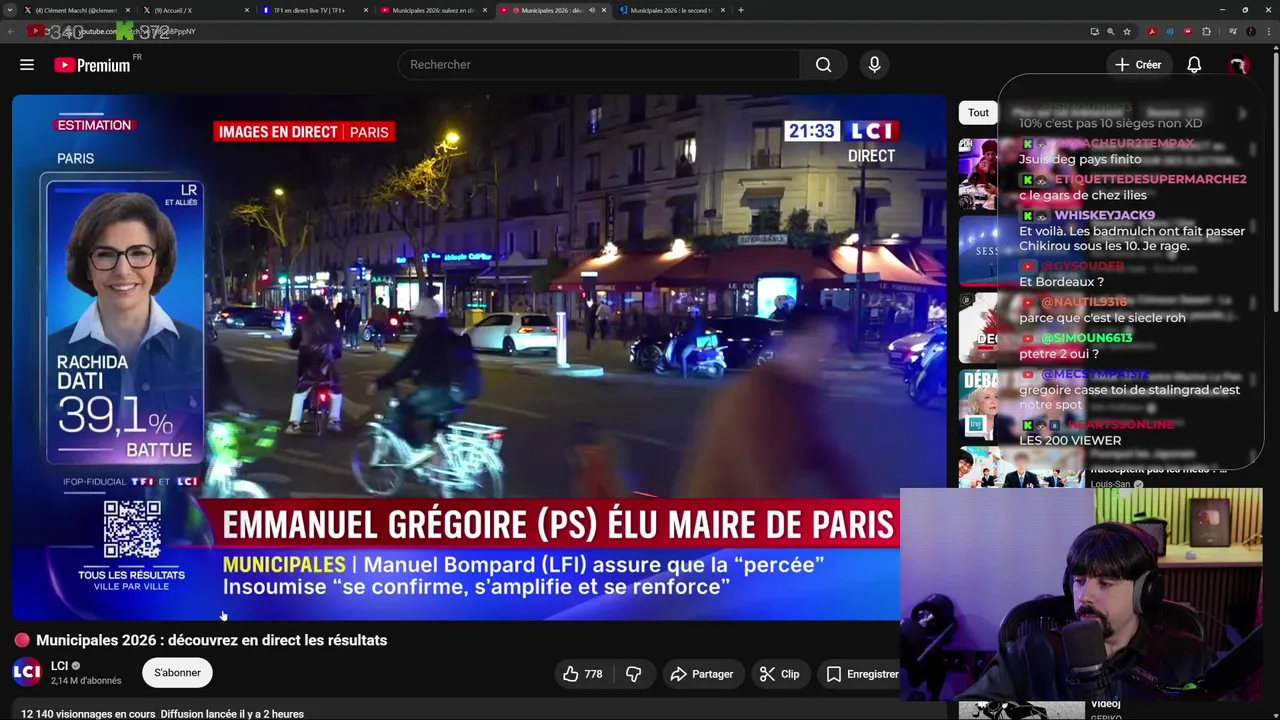This screenshot has width=1280, height=720.
Task: Open browser zoom magnifier icon
Action: tap(1110, 31)
